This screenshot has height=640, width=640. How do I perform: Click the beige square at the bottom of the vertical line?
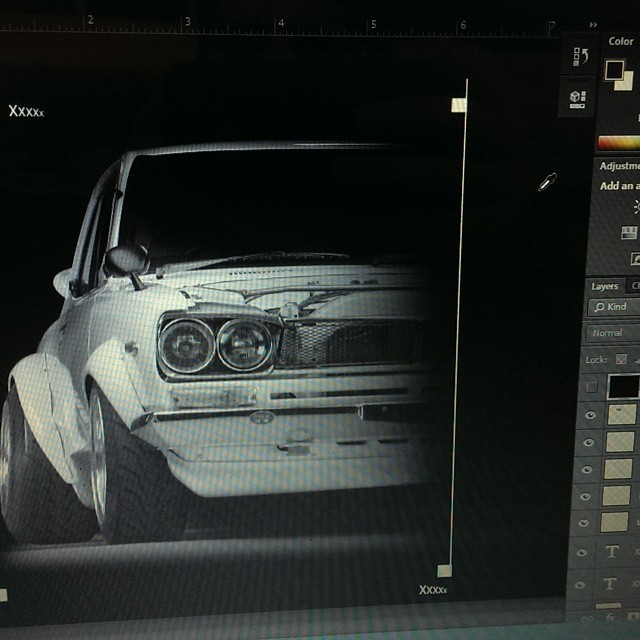(x=444, y=571)
